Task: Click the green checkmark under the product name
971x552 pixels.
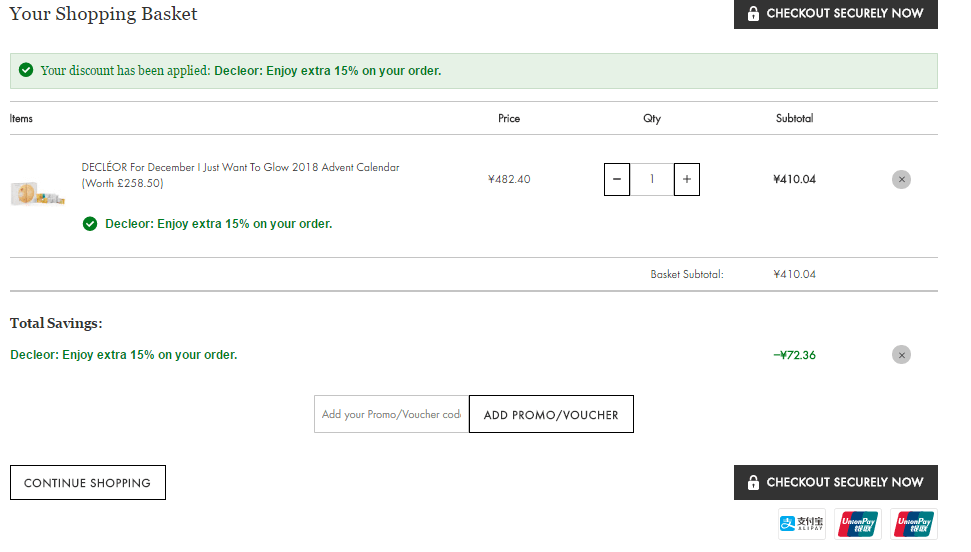Action: click(x=90, y=224)
